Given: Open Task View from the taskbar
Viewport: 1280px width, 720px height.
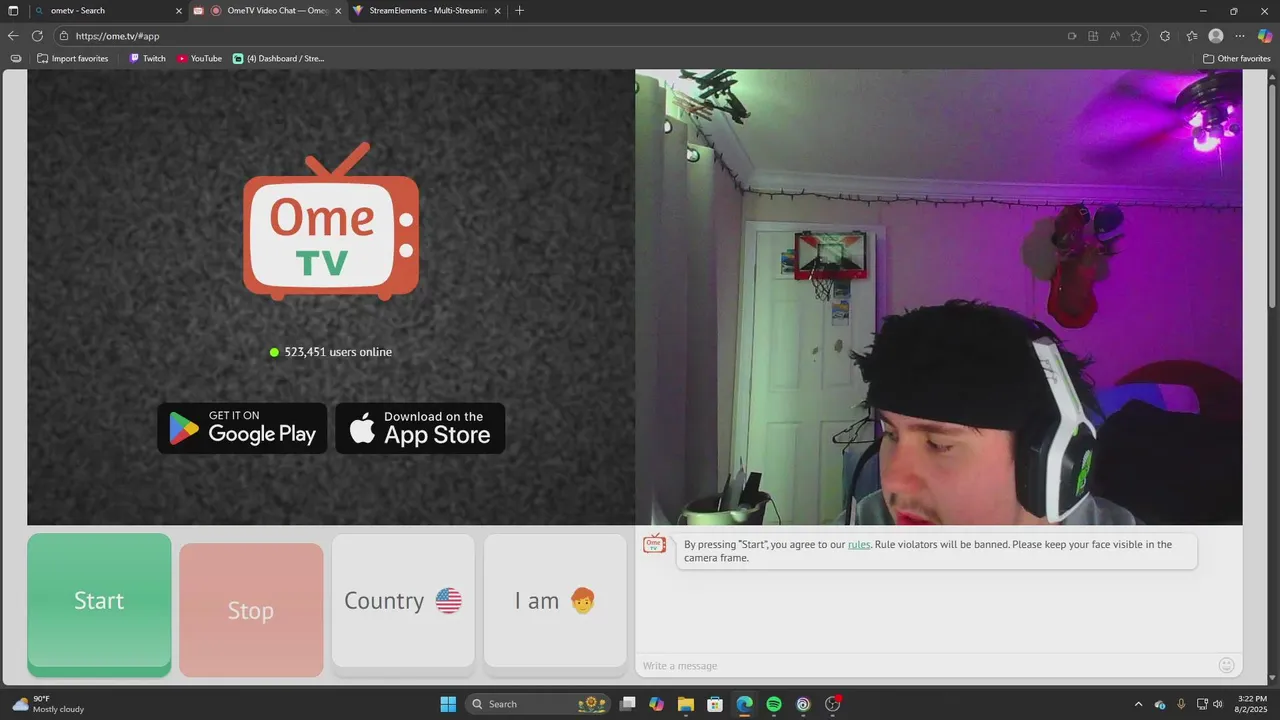Looking at the screenshot, I should (627, 704).
